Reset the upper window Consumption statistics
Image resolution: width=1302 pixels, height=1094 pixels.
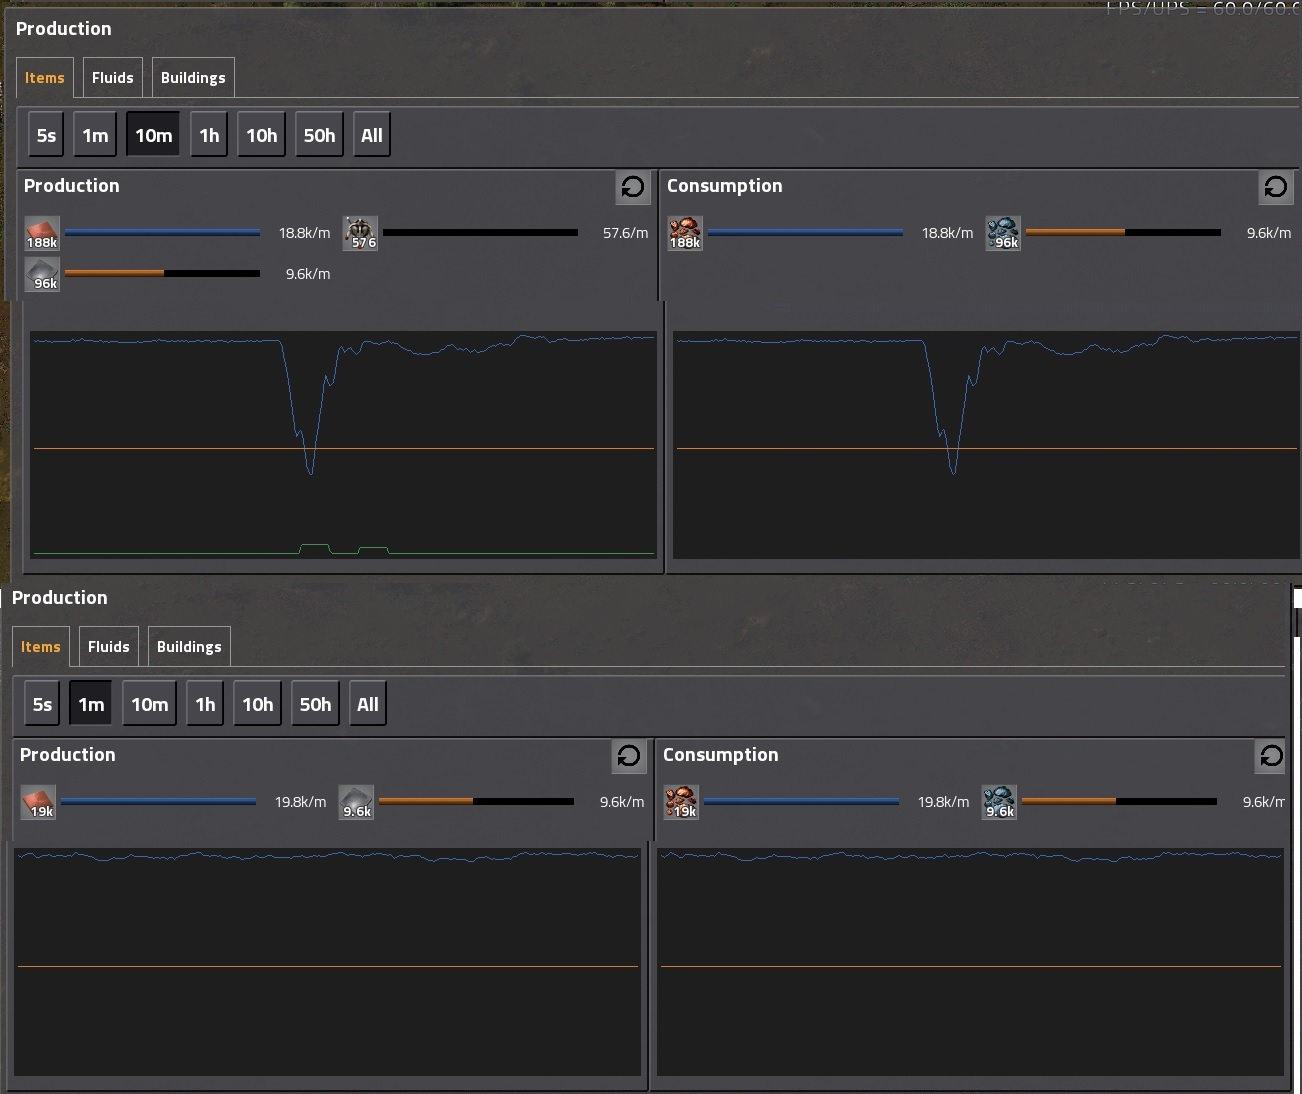1275,187
